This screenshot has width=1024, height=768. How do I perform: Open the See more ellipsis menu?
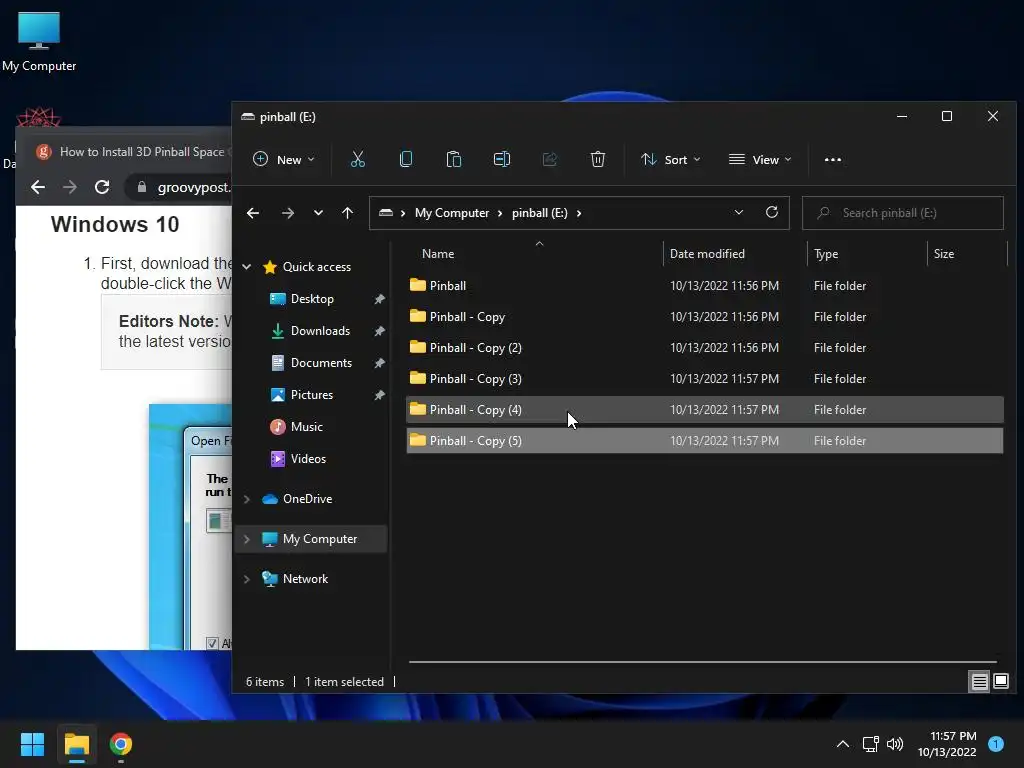click(833, 159)
